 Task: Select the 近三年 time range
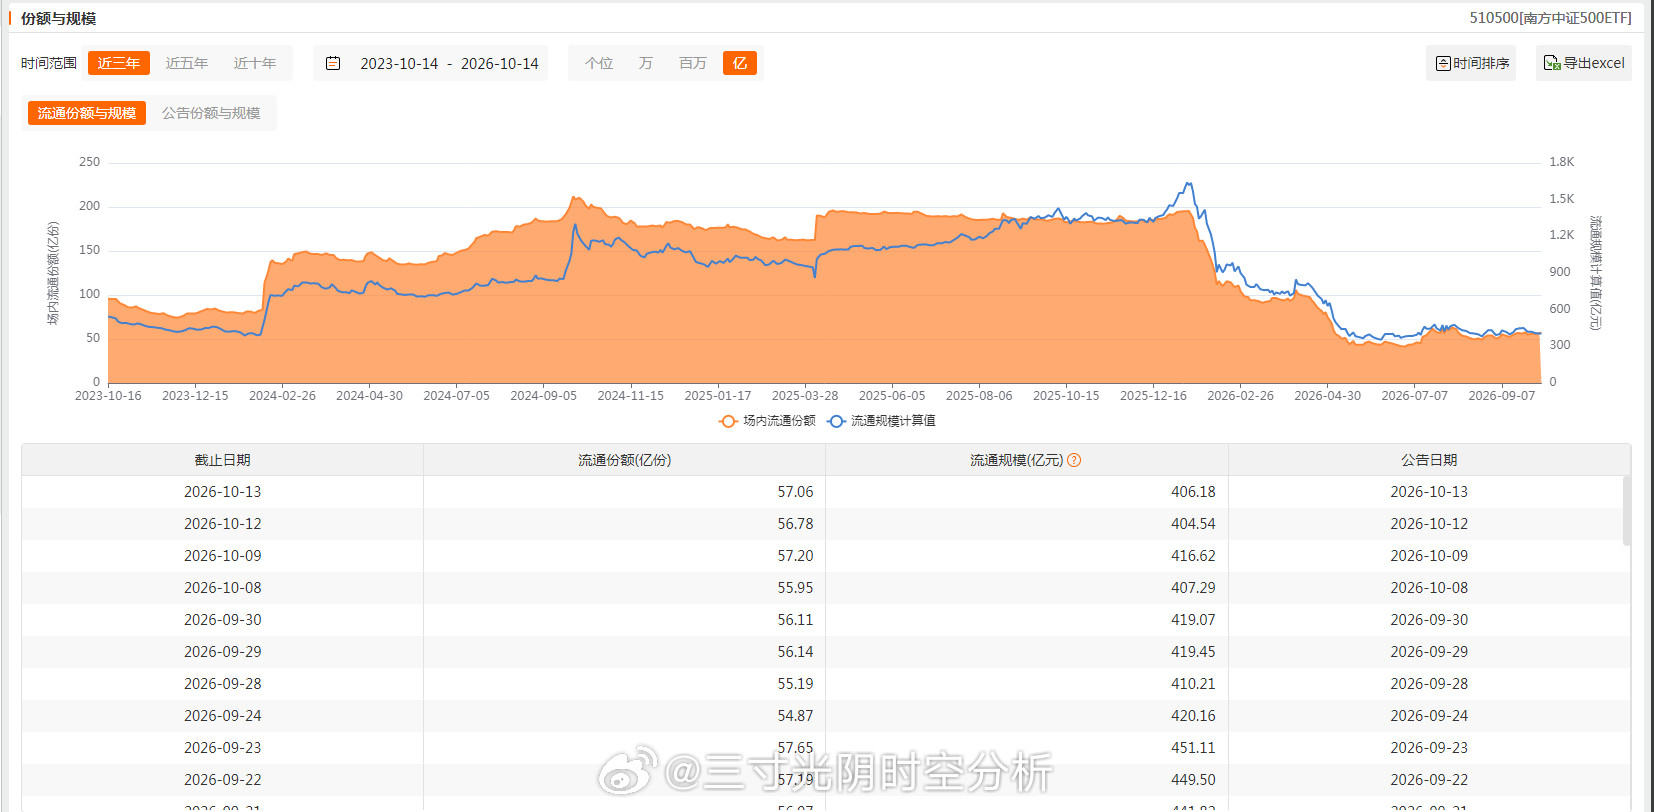pyautogui.click(x=119, y=63)
